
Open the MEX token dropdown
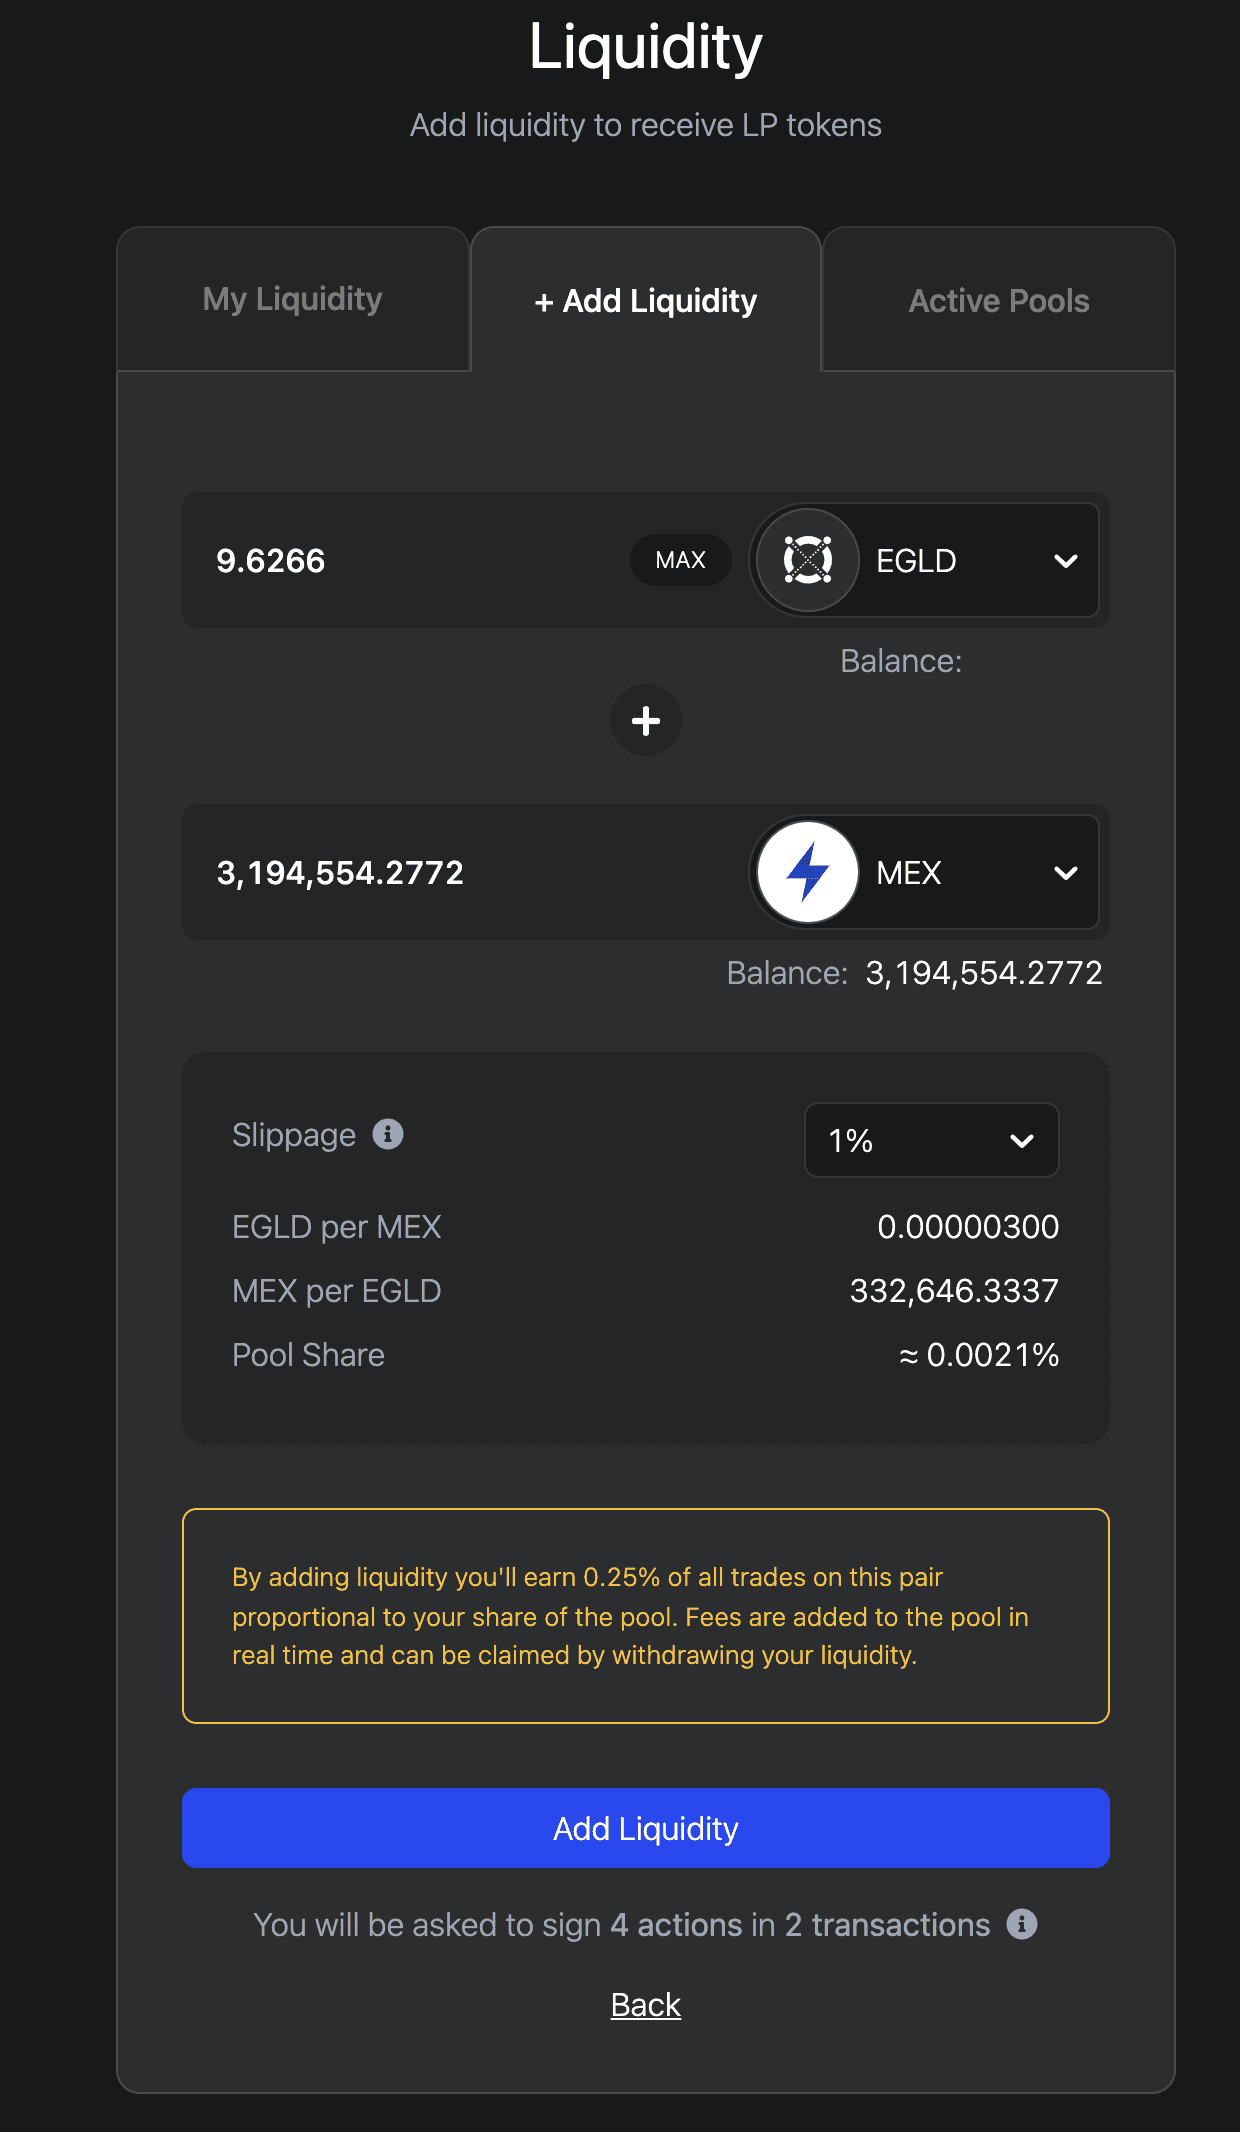tap(925, 872)
